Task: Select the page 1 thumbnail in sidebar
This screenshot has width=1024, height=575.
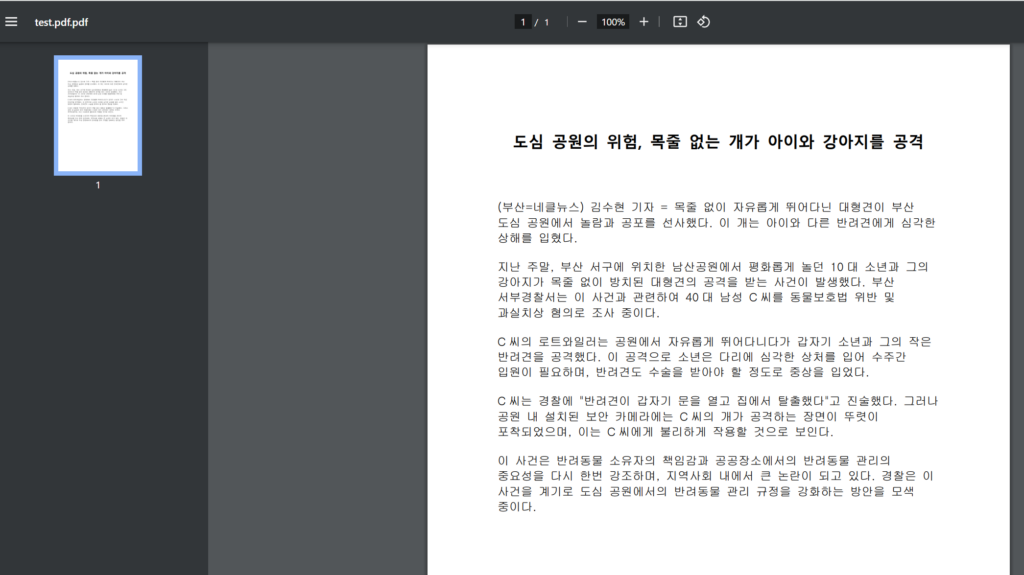Action: [97, 115]
